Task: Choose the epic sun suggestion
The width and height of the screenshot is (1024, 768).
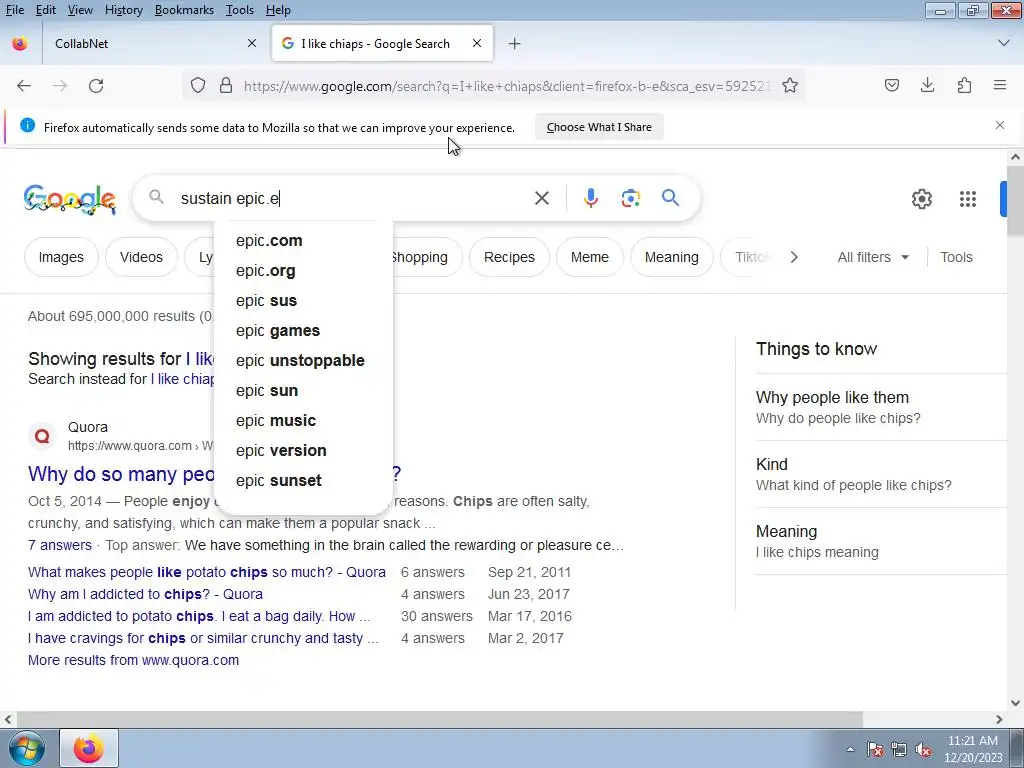Action: 304,391
